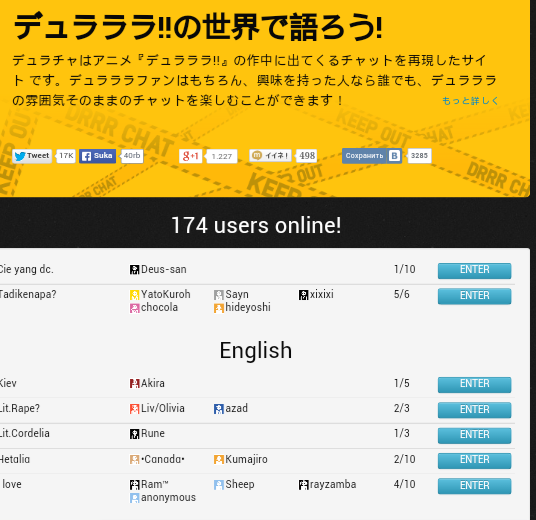This screenshot has width=536, height=520.
Task: Click the room name Lit.Cordelia
Action: (x=25, y=434)
